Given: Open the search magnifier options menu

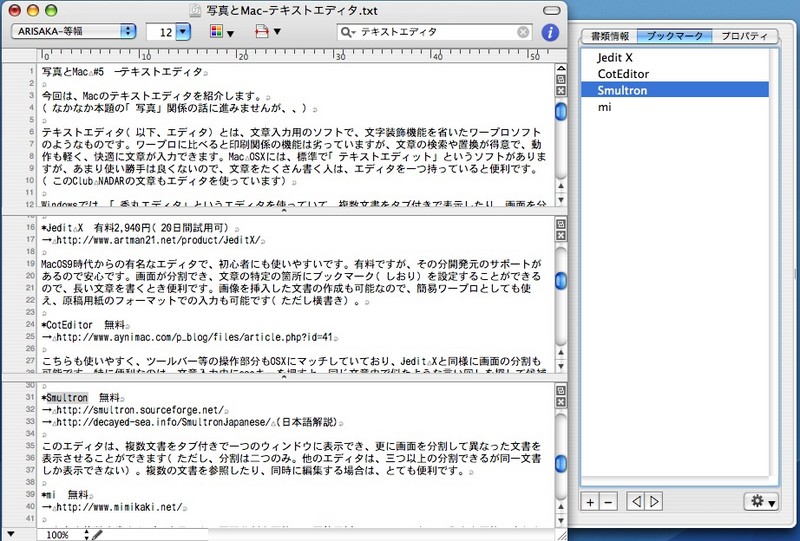Looking at the screenshot, I should click(348, 32).
